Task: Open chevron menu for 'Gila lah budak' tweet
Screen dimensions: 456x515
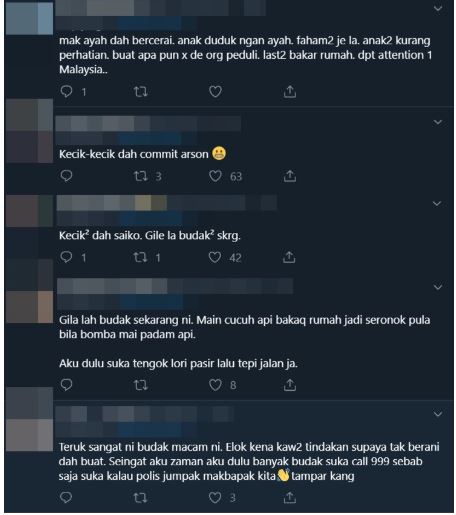Action: click(x=437, y=287)
